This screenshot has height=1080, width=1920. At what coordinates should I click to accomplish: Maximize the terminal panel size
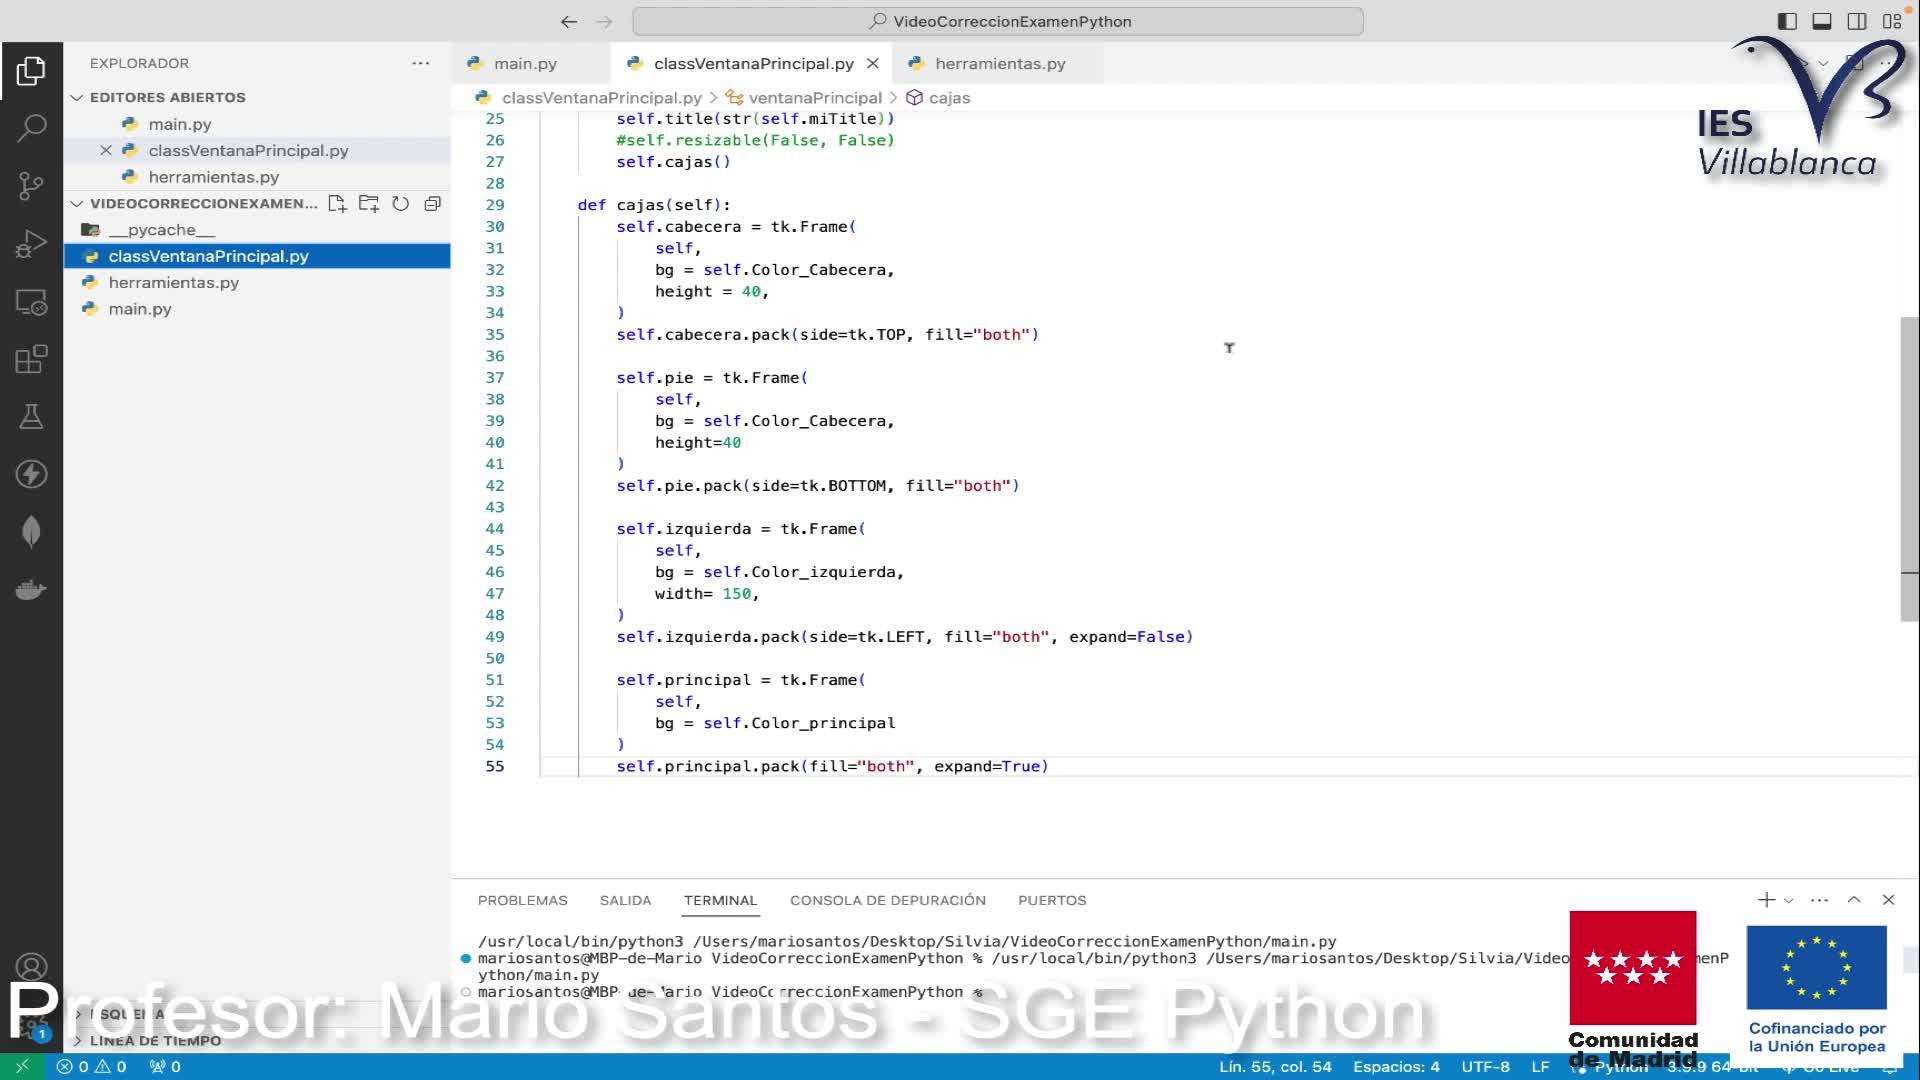[x=1854, y=900]
